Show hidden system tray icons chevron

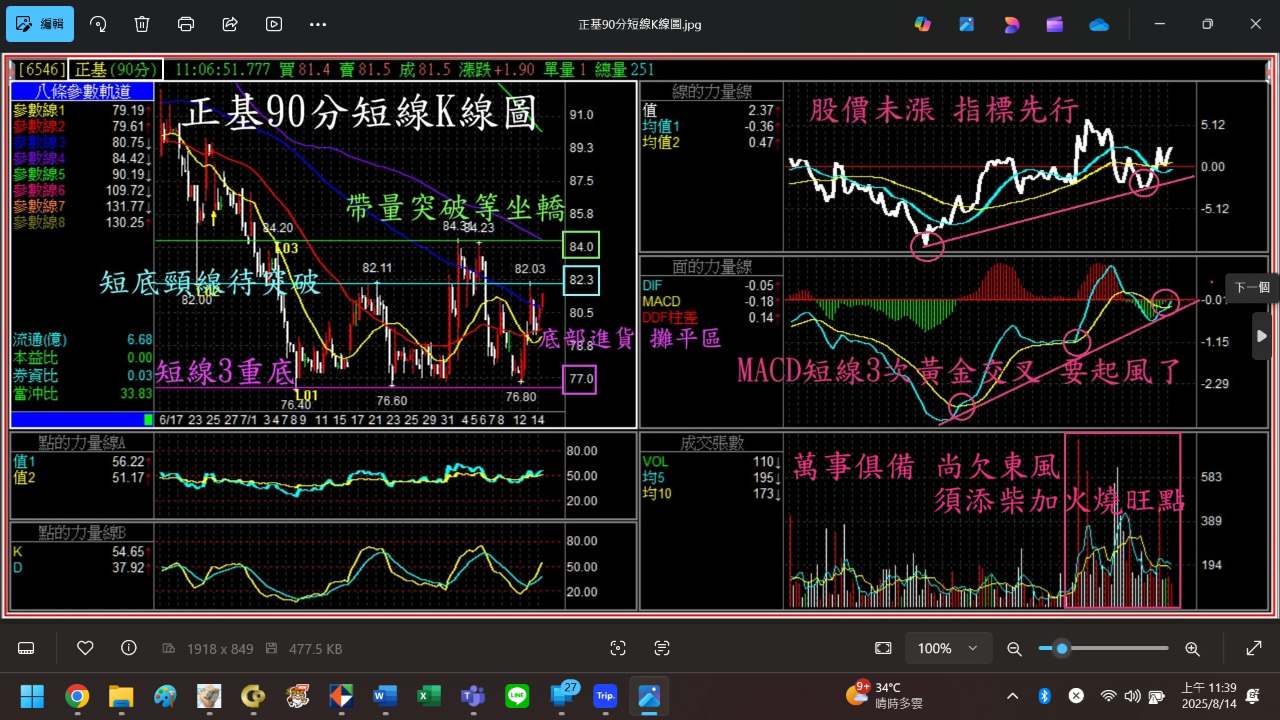1012,696
